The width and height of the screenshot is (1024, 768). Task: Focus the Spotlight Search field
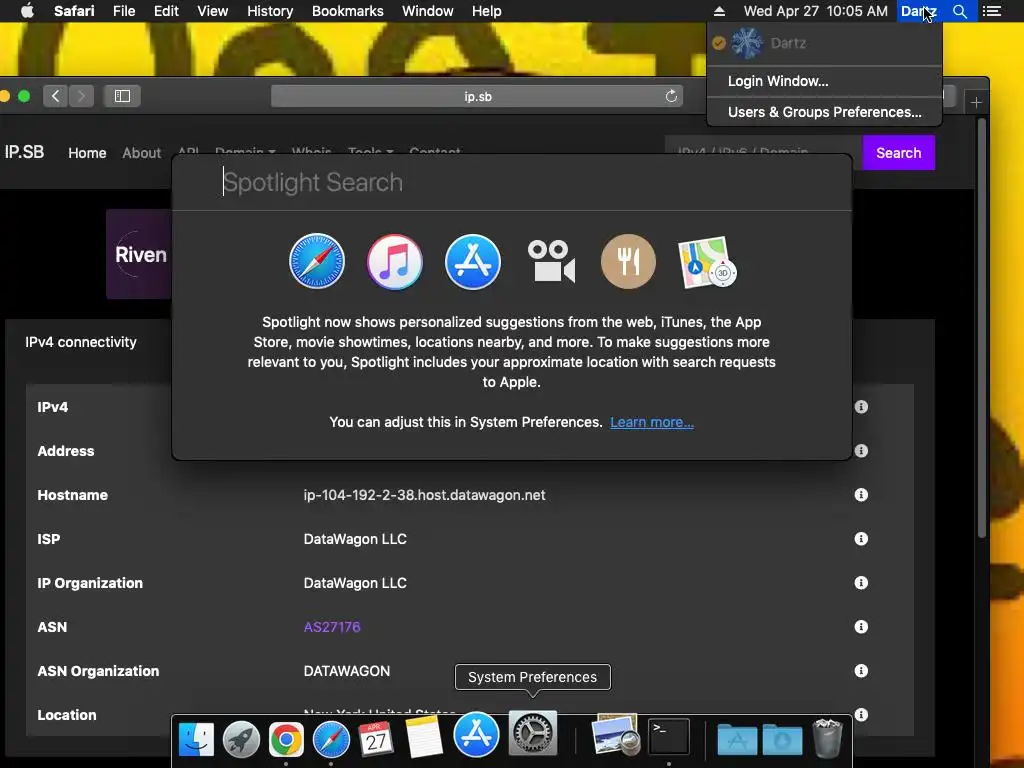511,182
